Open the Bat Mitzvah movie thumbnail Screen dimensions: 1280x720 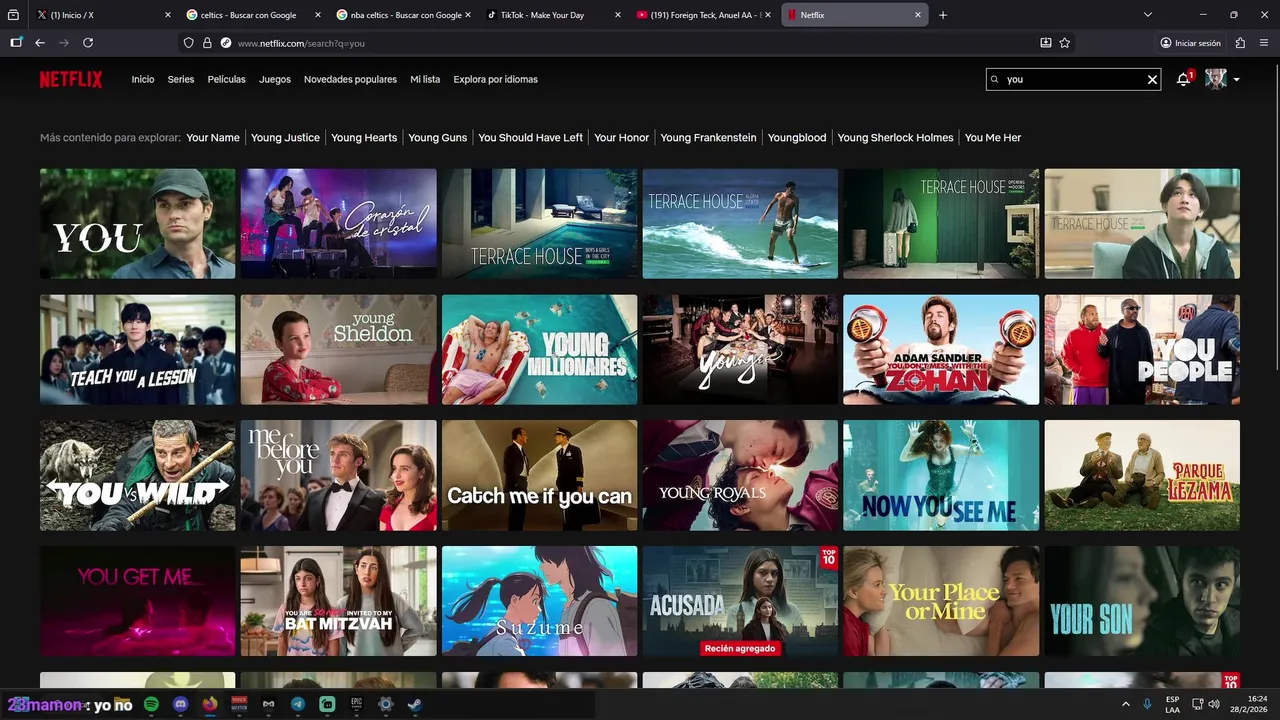click(x=338, y=601)
